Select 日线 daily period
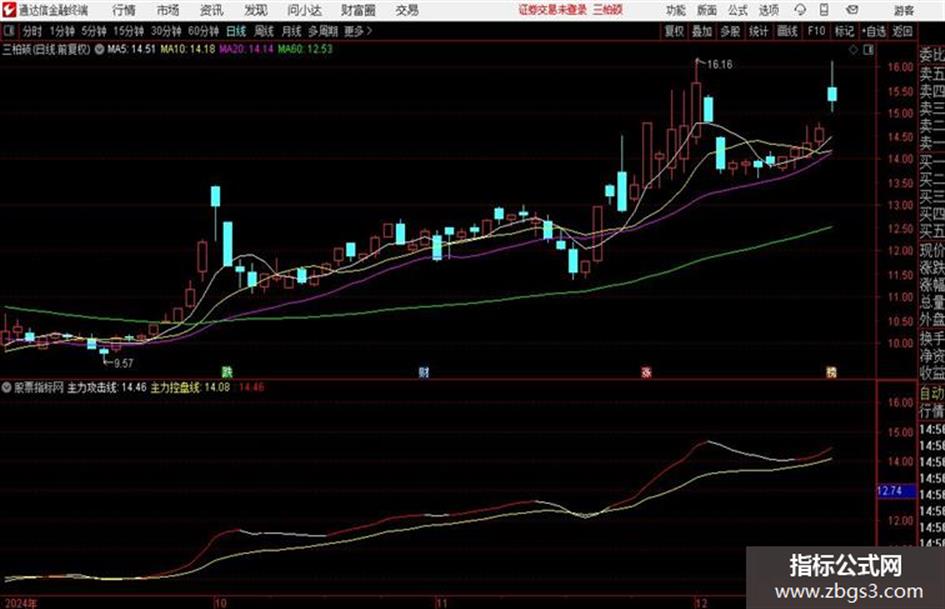Screen dimensions: 945x609 [236, 31]
